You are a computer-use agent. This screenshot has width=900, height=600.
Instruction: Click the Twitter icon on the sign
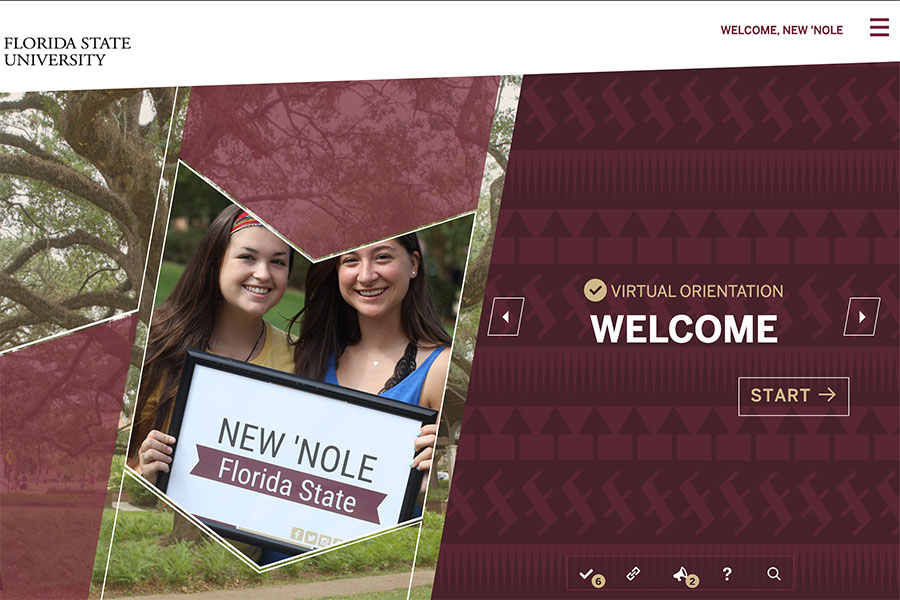tap(311, 537)
